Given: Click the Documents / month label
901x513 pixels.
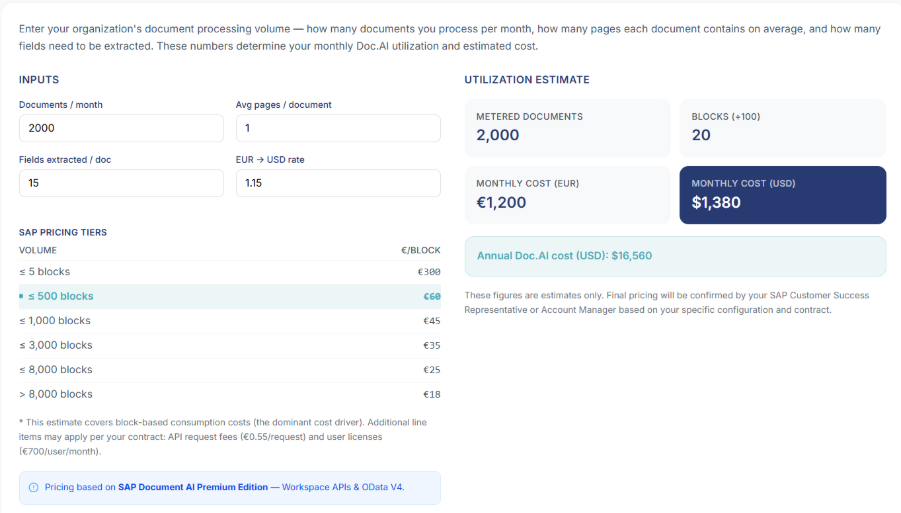Looking at the screenshot, I should [61, 105].
